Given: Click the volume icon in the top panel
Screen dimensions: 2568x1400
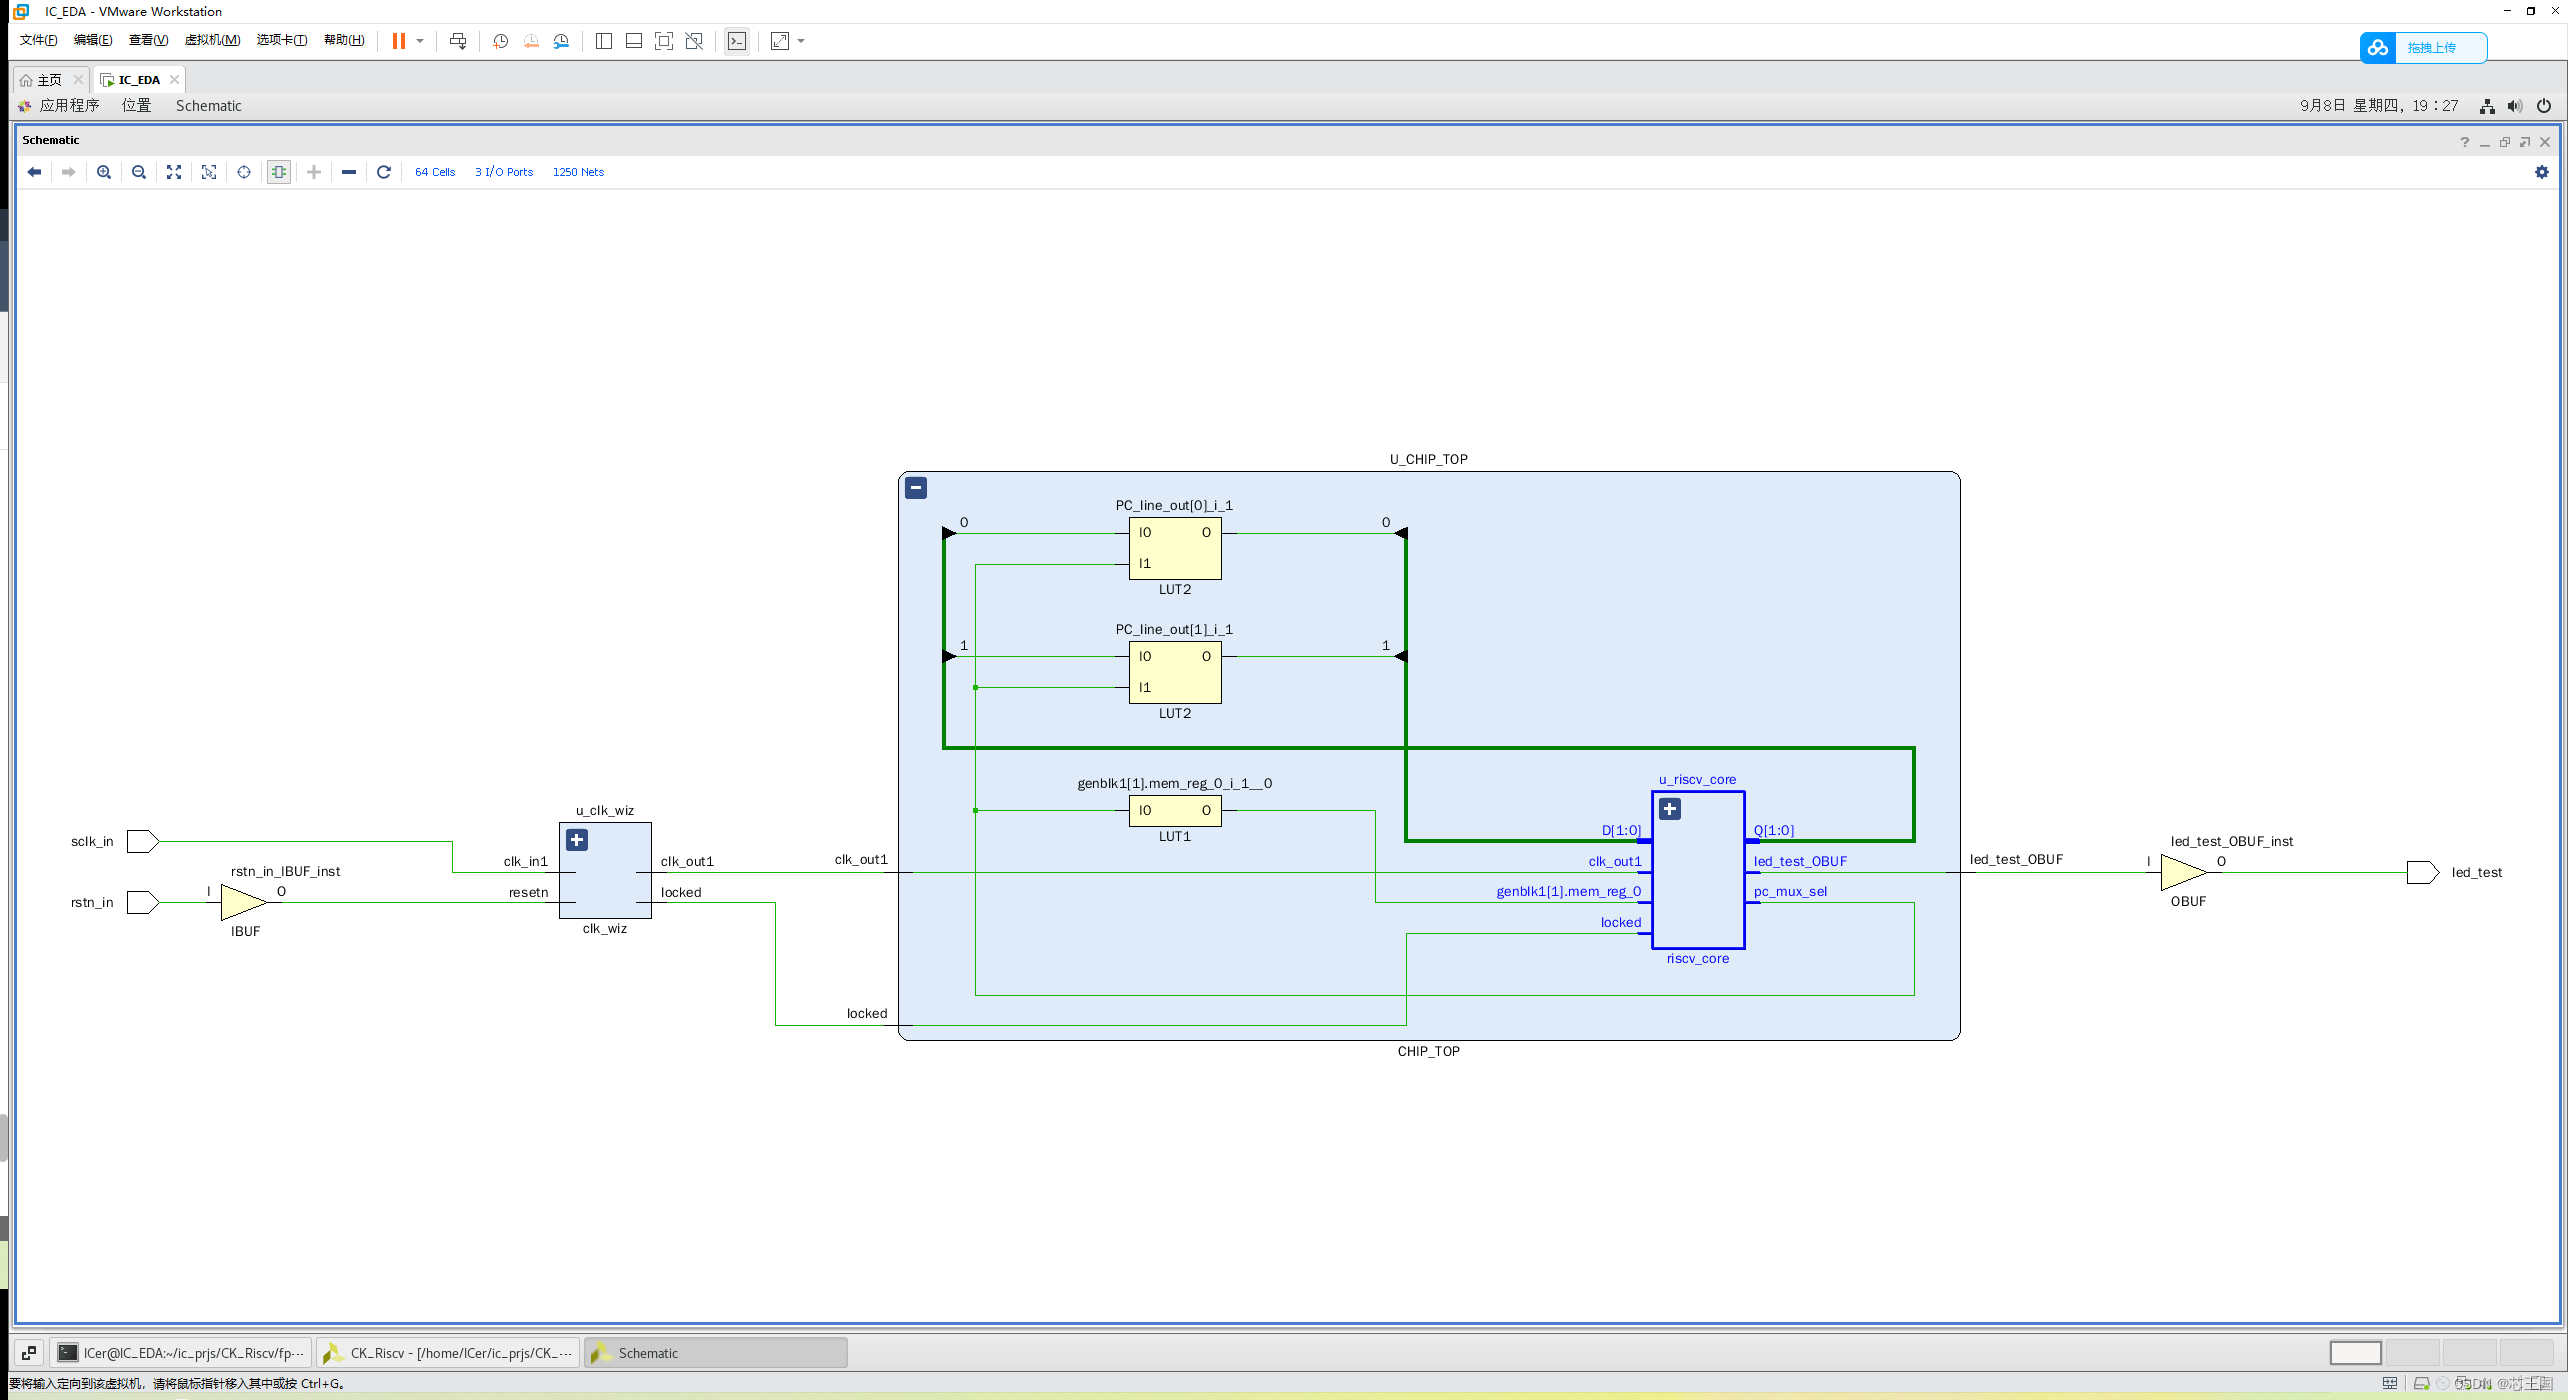Looking at the screenshot, I should pyautogui.click(x=2515, y=106).
